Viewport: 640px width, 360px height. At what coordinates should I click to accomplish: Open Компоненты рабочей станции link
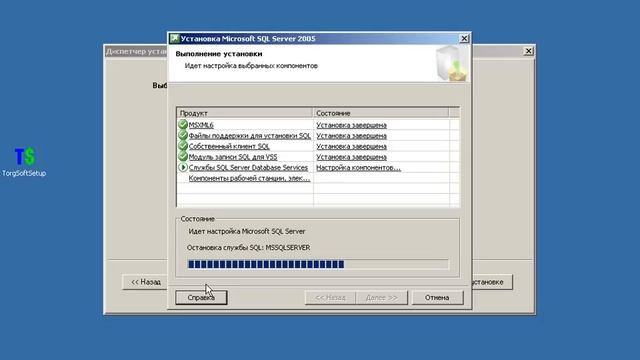(x=249, y=178)
